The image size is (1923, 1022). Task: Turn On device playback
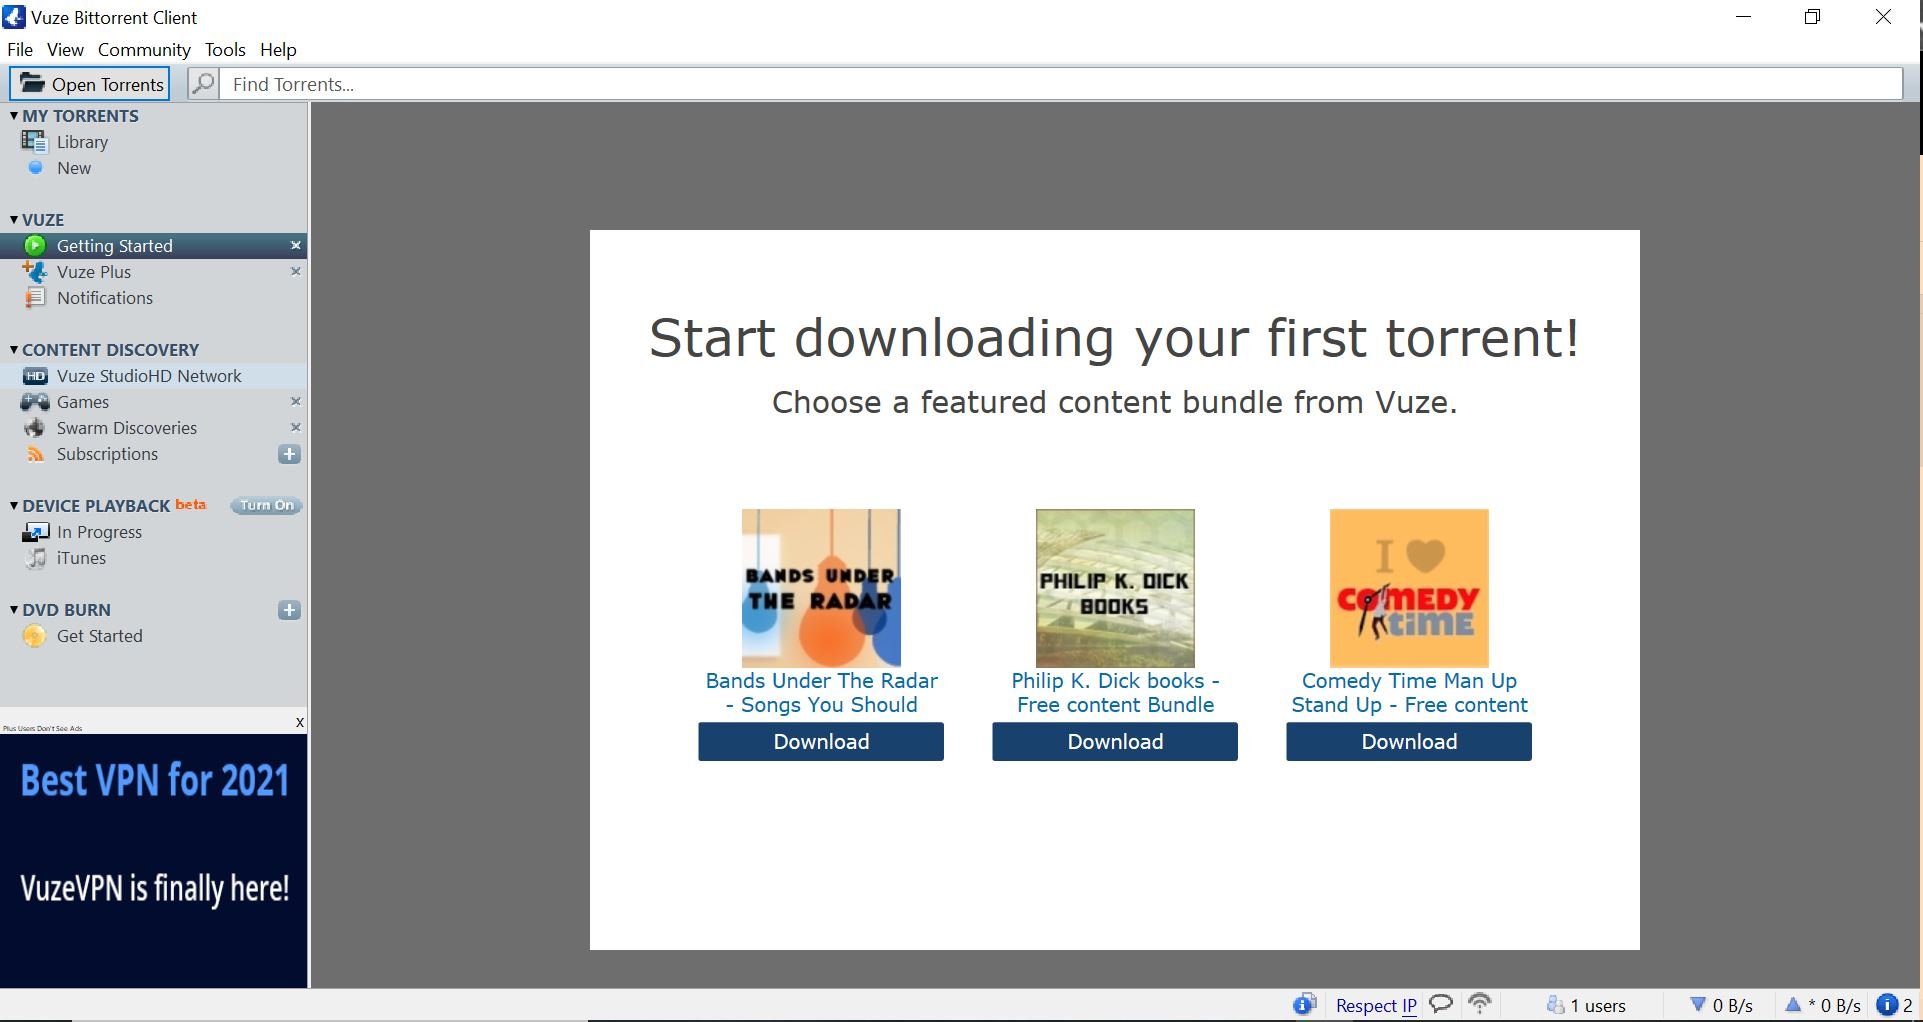tap(266, 505)
